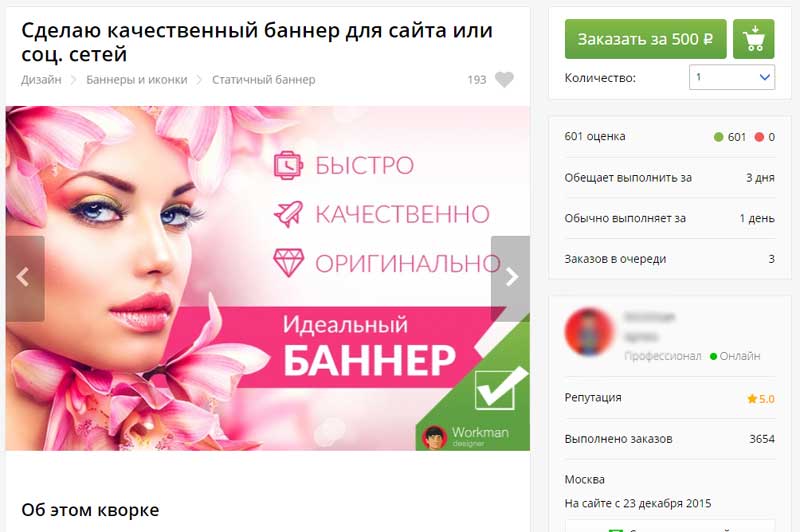Add kwork to cart with cart icon

(x=753, y=39)
